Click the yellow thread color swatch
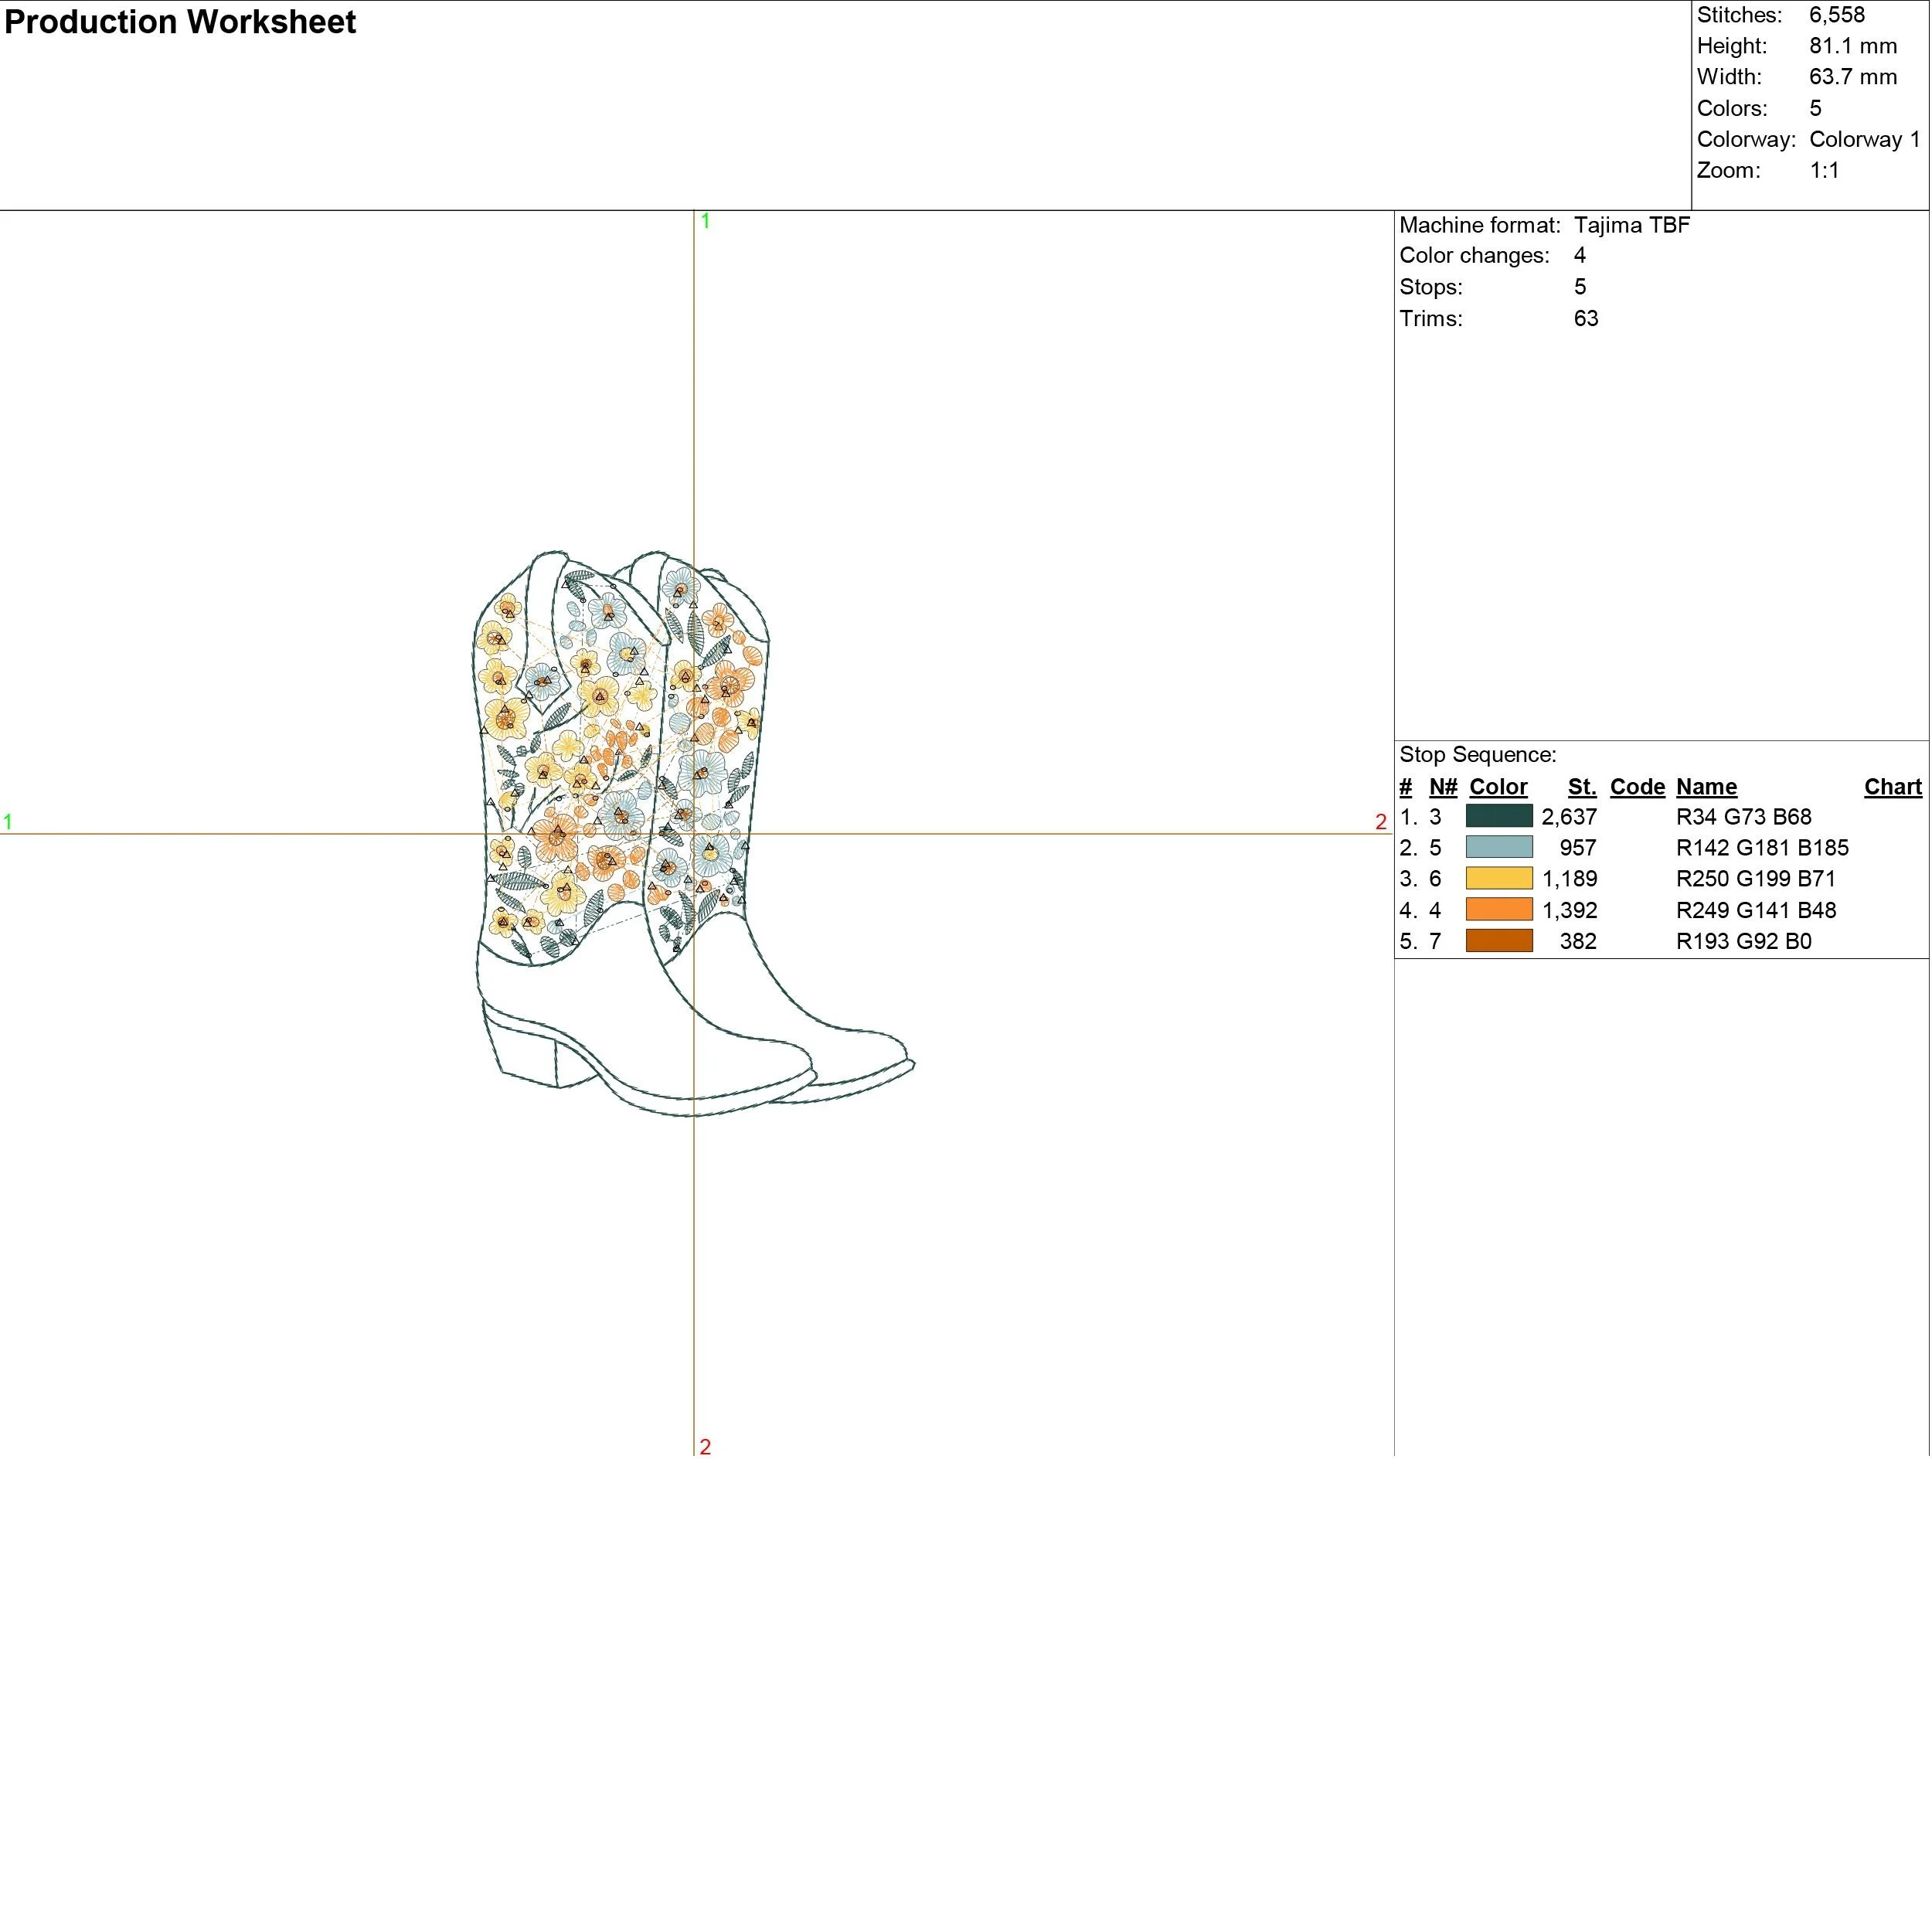The height and width of the screenshot is (1932, 1932). 1498,878
